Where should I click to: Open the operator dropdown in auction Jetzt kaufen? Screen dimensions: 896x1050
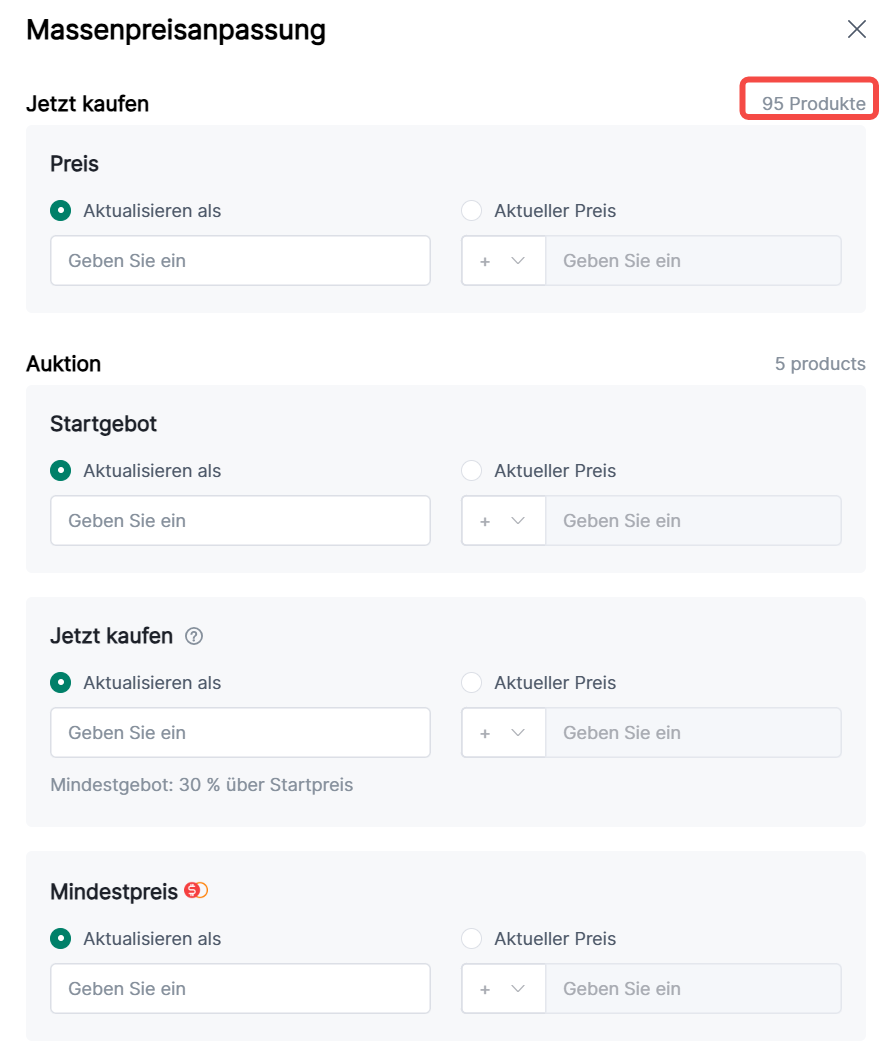point(503,733)
